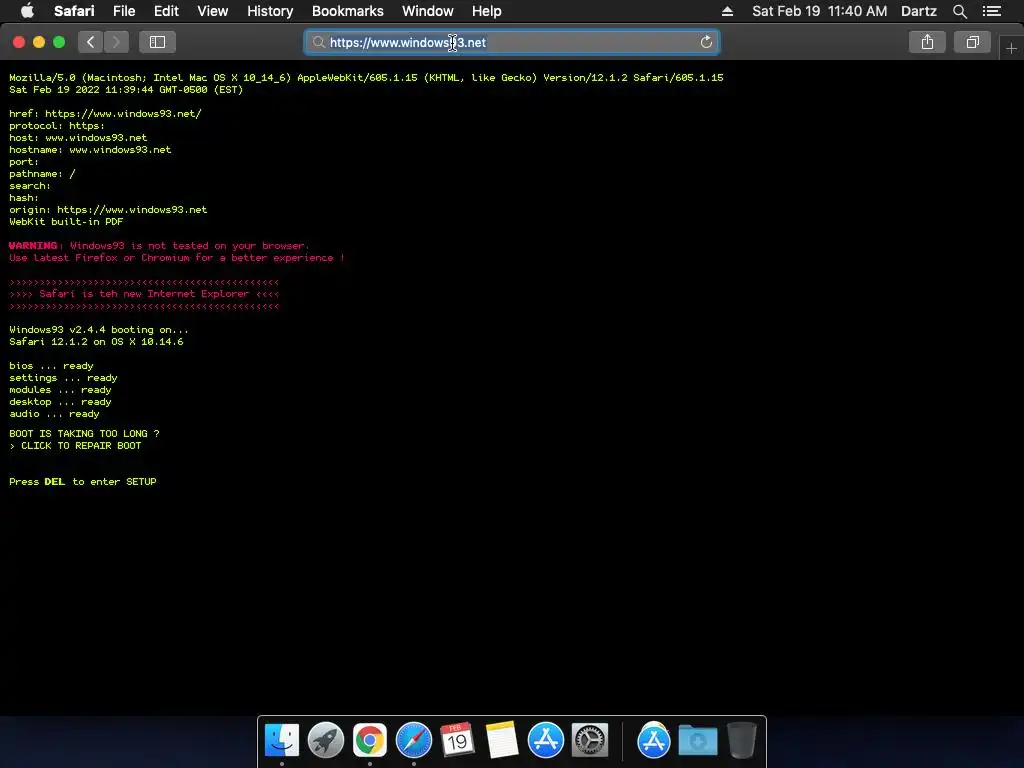Click 'Press DEL to enter SETUP' text
This screenshot has height=768, width=1024.
tap(83, 481)
